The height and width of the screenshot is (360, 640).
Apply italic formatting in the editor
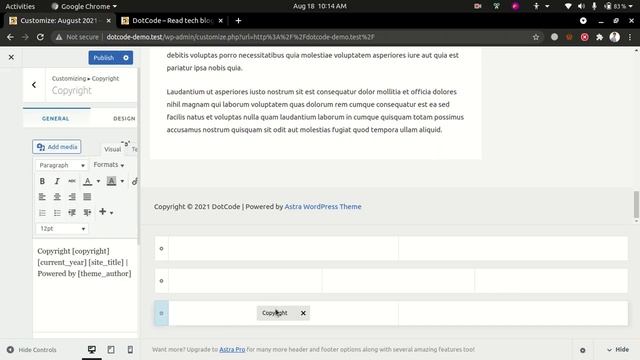[x=57, y=181]
